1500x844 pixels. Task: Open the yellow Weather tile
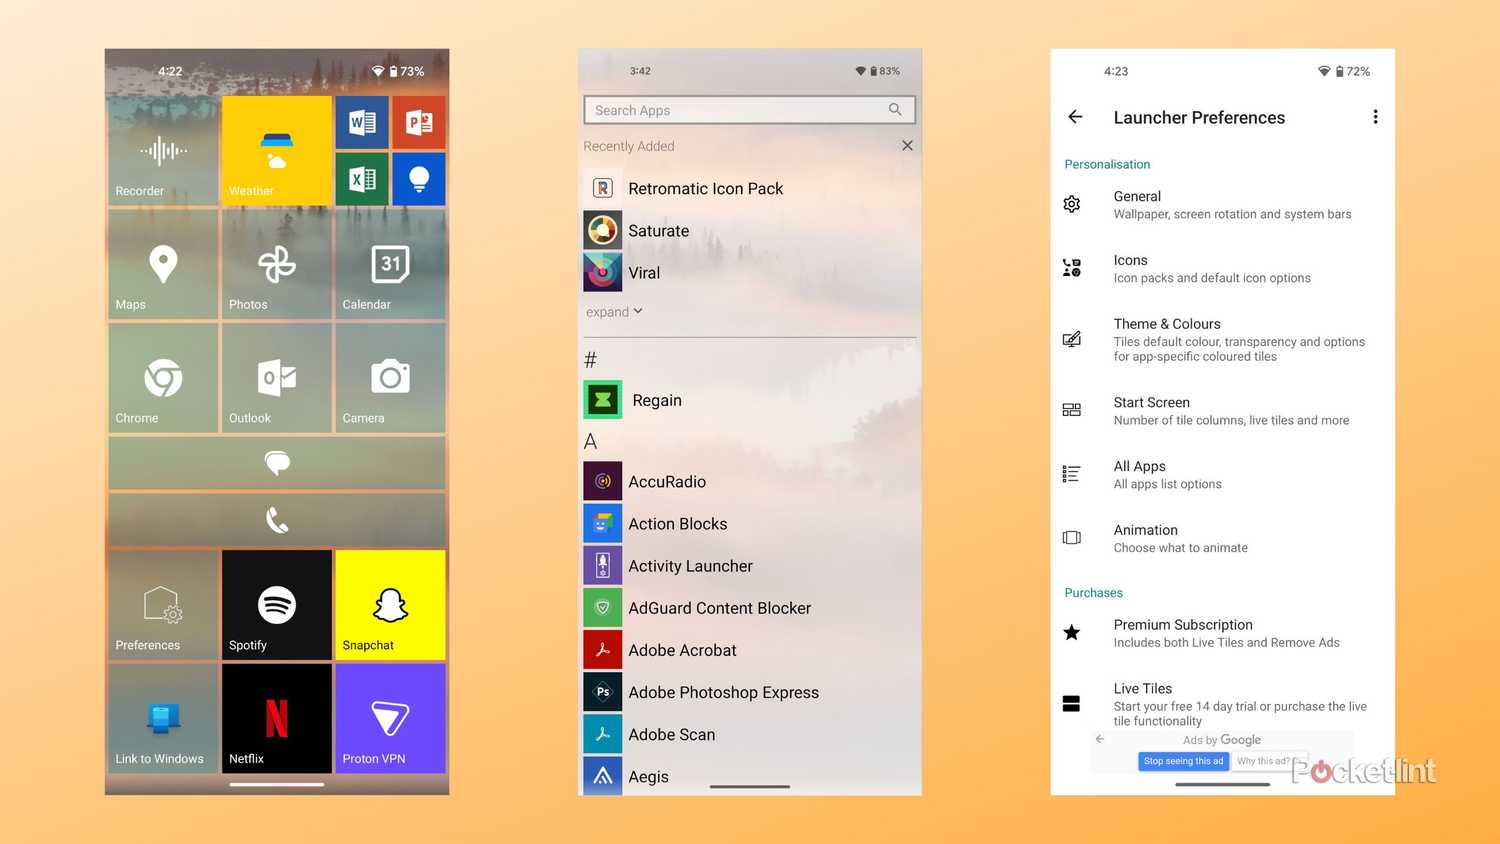(x=277, y=151)
